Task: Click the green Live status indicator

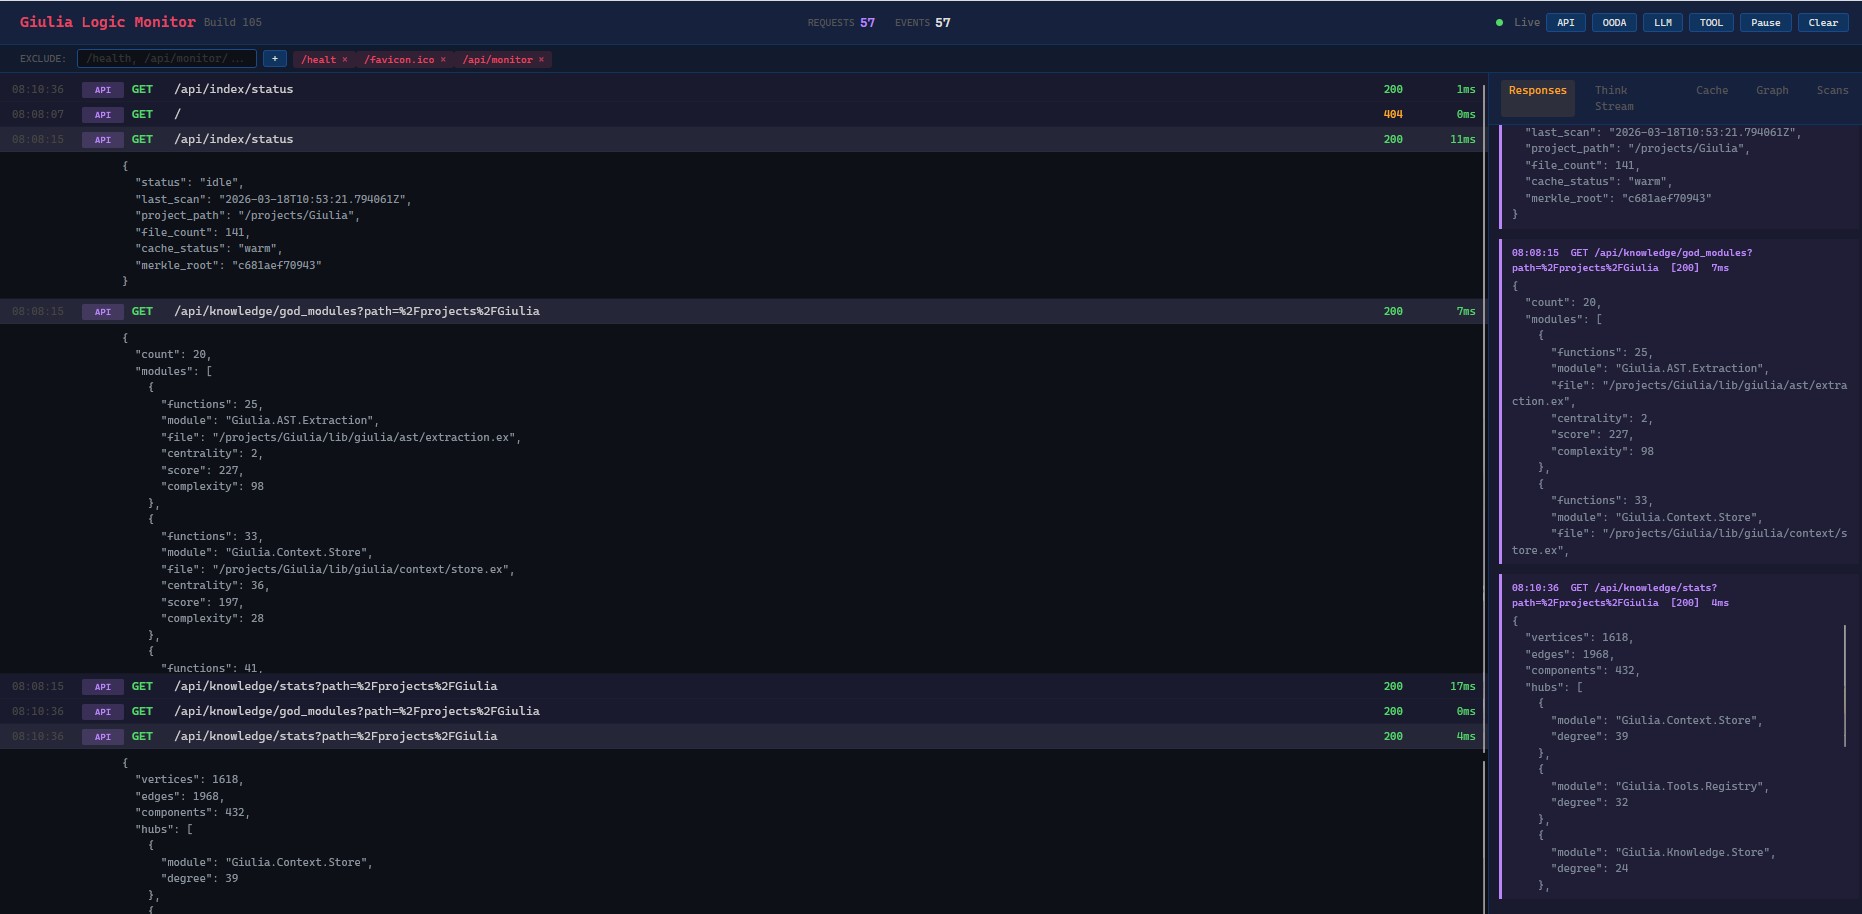Action: coord(1499,22)
